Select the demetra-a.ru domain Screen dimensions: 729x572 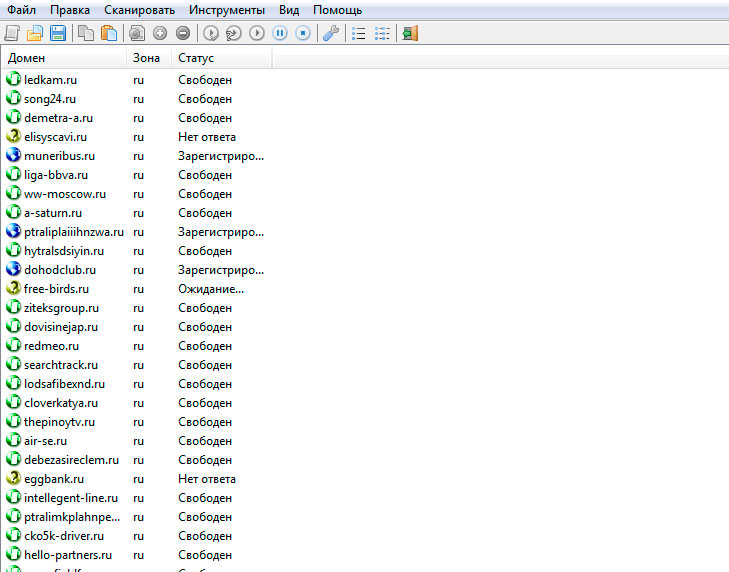(59, 118)
